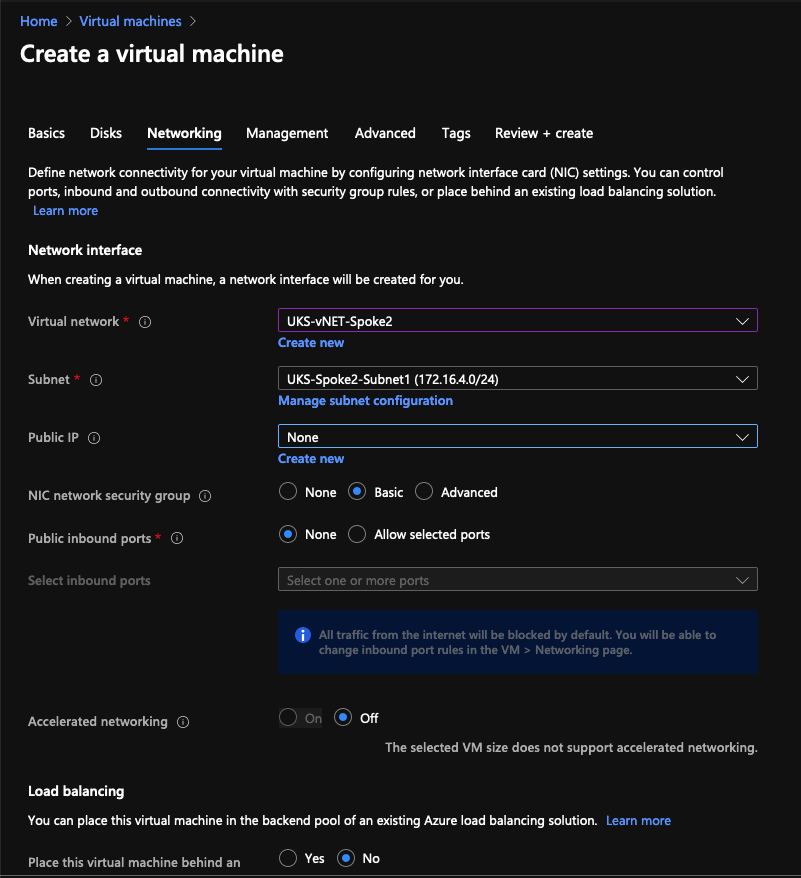Switch to the Management tab
This screenshot has width=801, height=878.
(287, 133)
